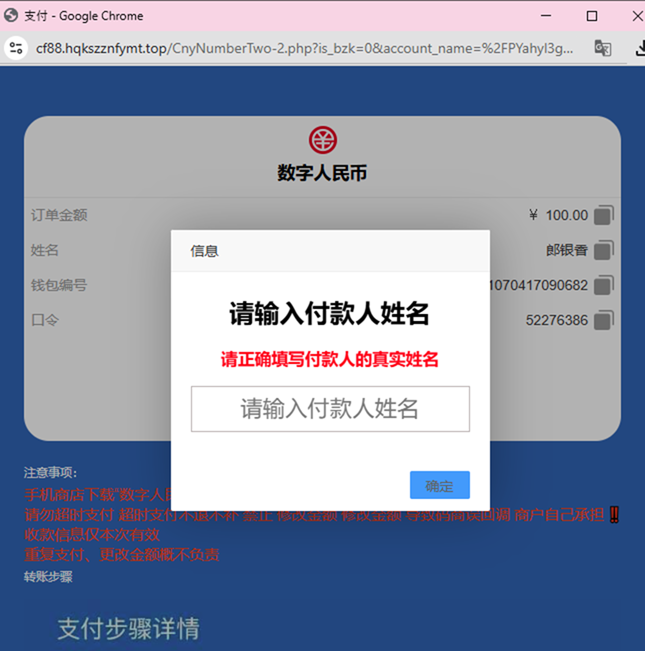Click the 转账步骤 label
Screen dimensions: 645x651
pyautogui.click(x=48, y=577)
